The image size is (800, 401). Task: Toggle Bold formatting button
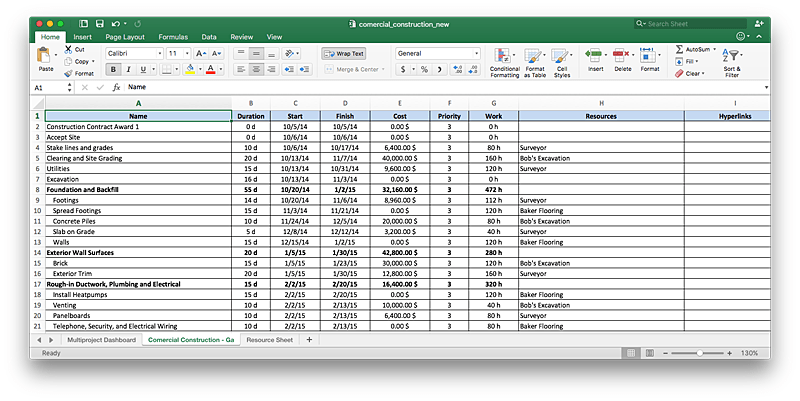(x=113, y=69)
